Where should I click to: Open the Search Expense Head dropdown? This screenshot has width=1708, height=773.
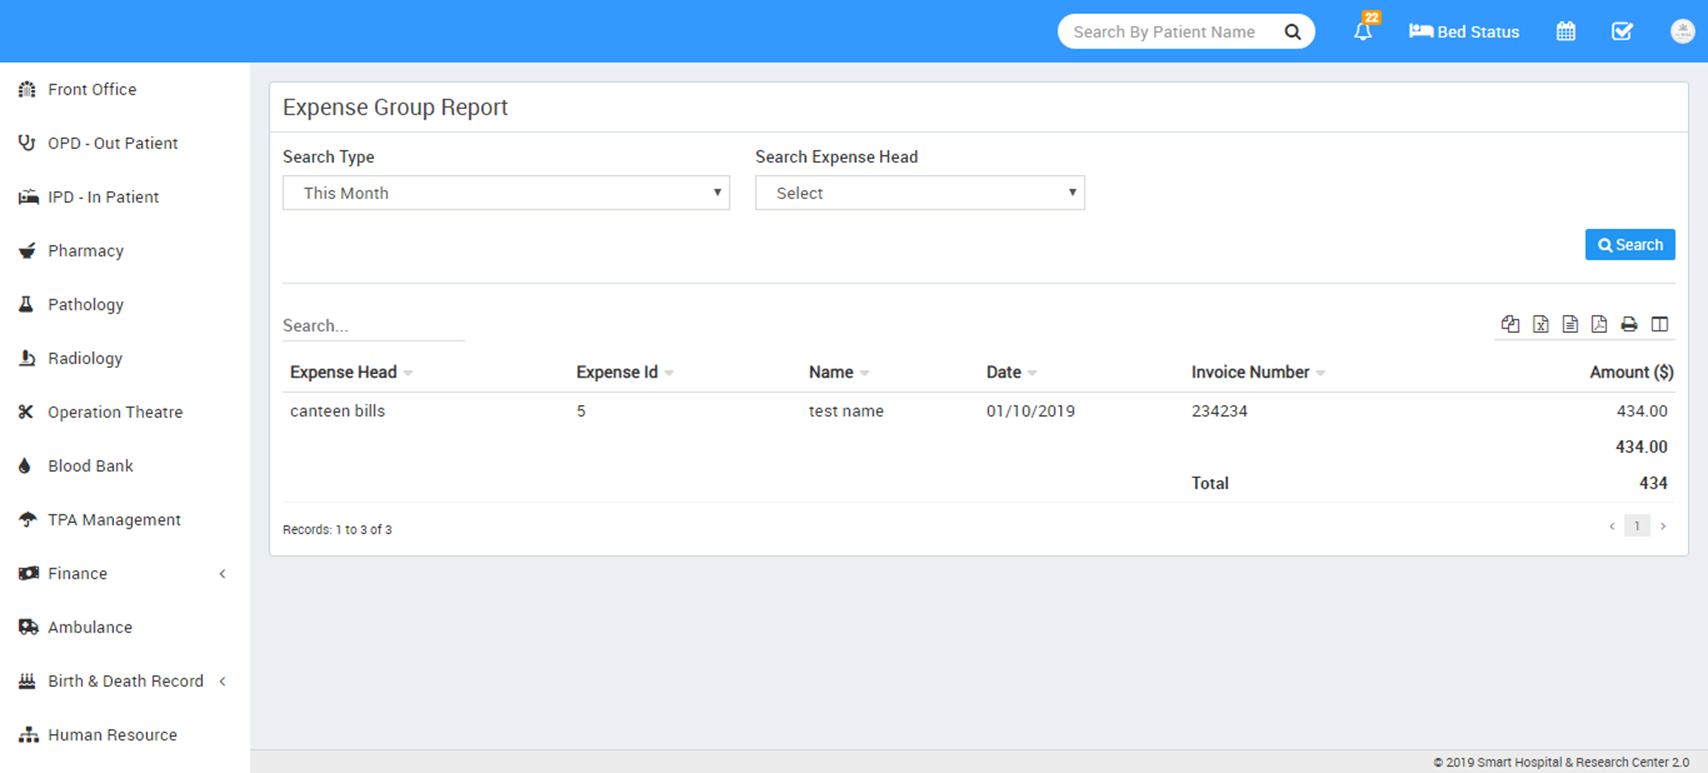[x=919, y=193]
